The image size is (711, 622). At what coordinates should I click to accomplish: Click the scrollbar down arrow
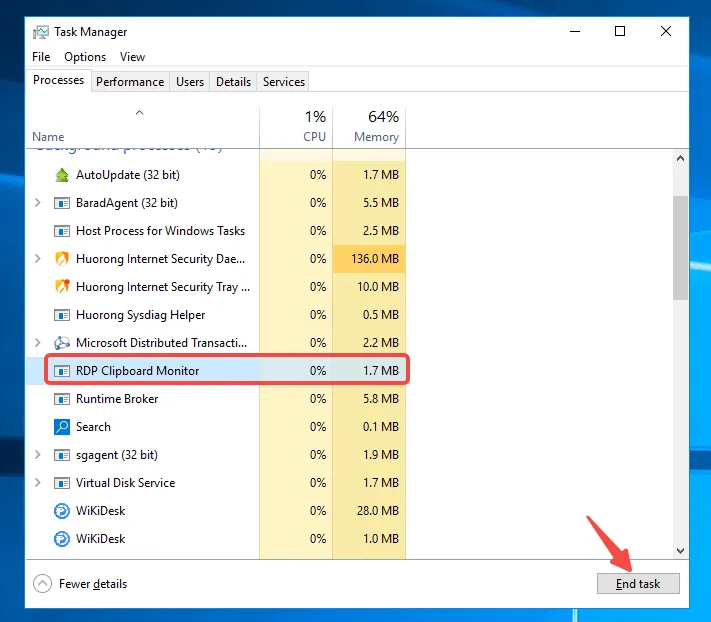click(680, 551)
